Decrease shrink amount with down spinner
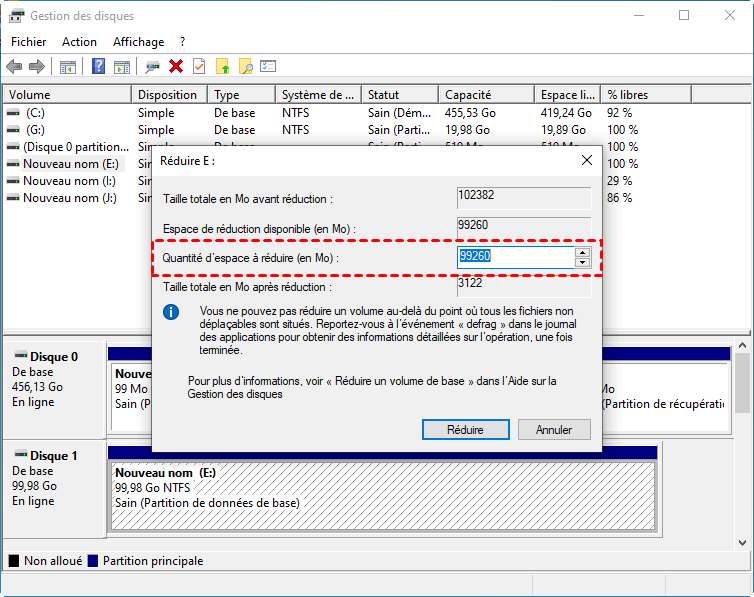 point(582,262)
